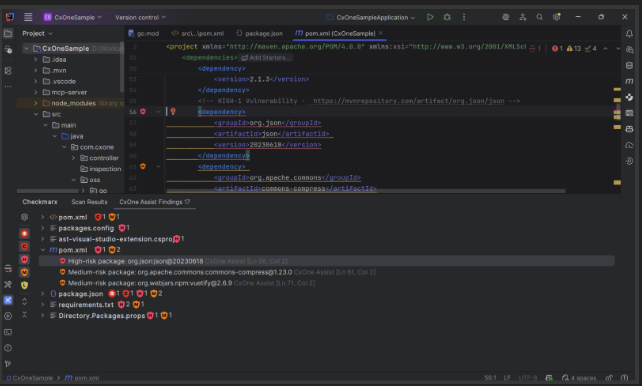Open the mvnrepository.com link in comment
Screen dimensions: 642x386
(x=409, y=101)
